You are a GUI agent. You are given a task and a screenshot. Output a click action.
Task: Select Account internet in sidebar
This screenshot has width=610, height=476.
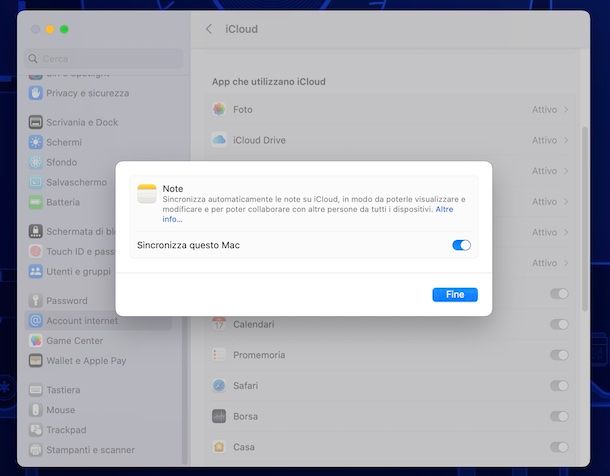pyautogui.click(x=98, y=321)
